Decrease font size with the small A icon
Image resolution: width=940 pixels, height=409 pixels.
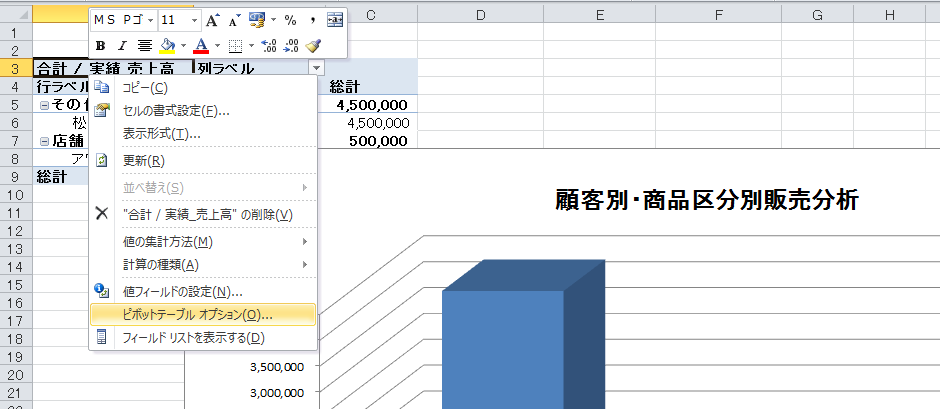tap(234, 20)
